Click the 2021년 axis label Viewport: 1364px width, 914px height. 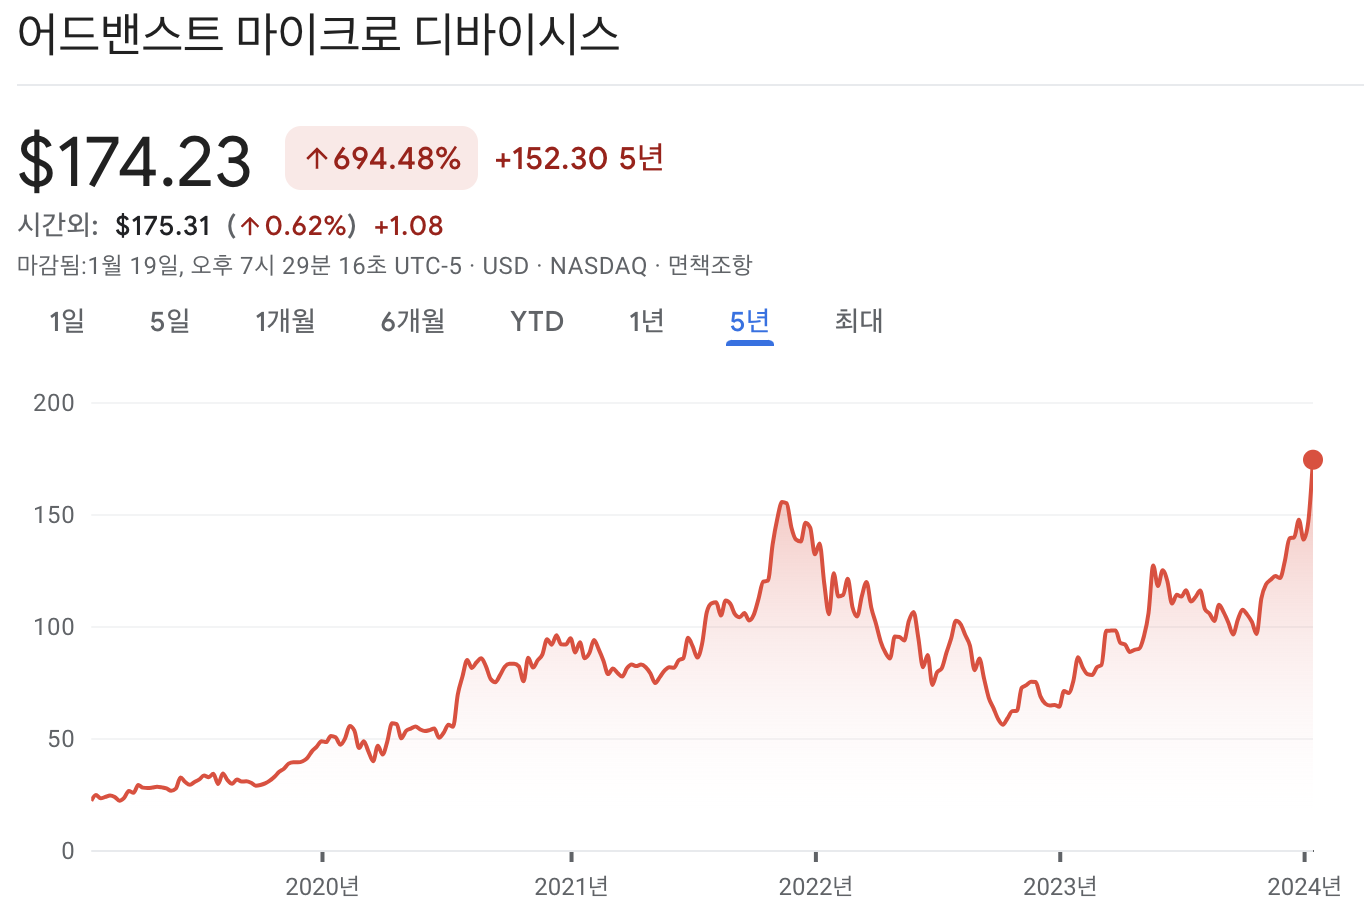[570, 886]
